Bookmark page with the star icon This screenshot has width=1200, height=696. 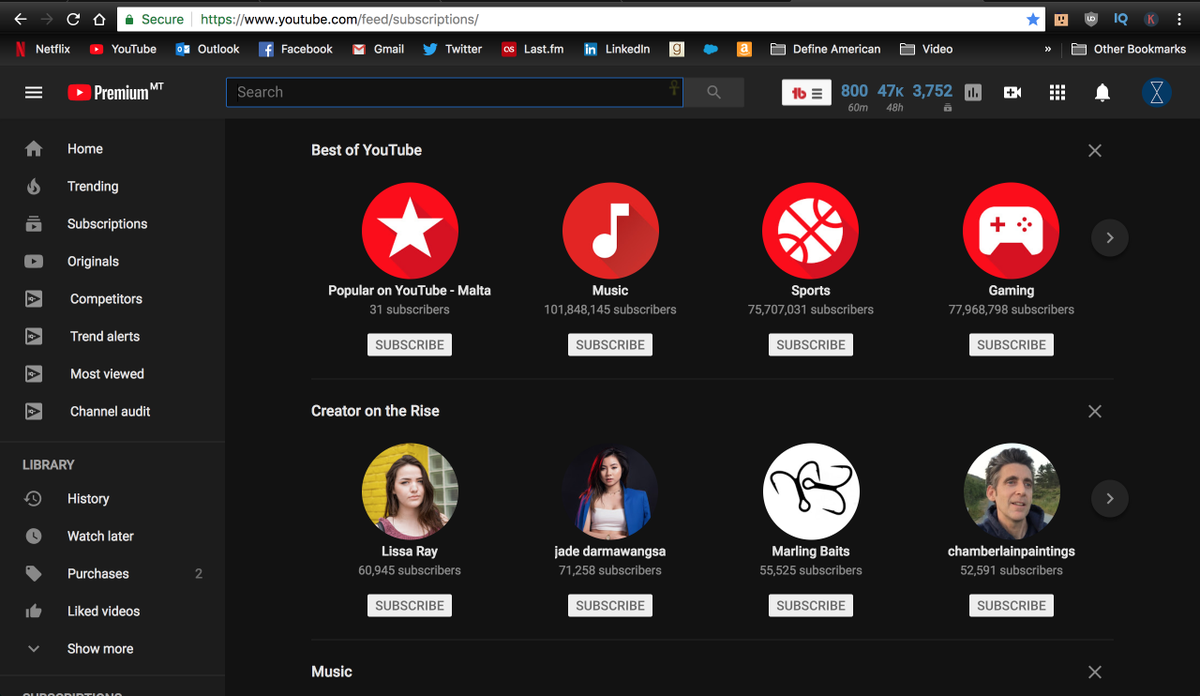pos(1033,19)
